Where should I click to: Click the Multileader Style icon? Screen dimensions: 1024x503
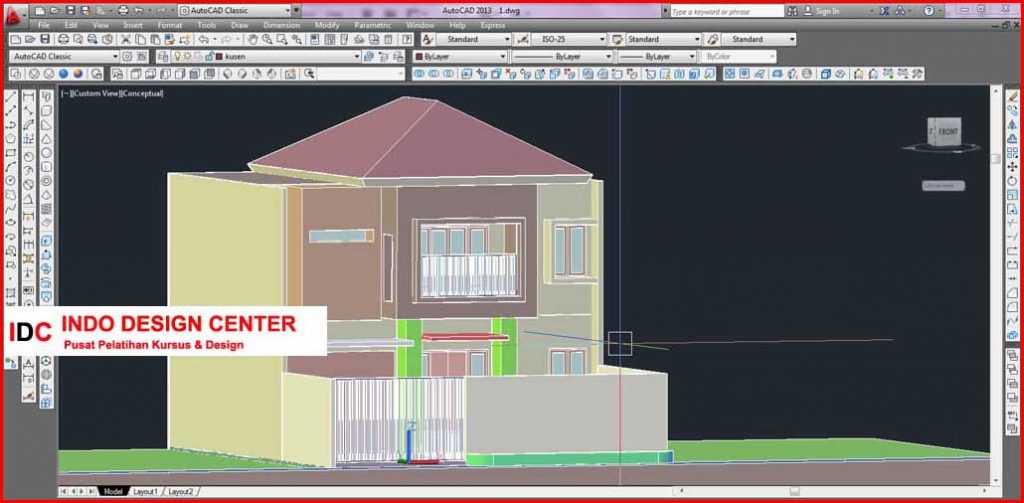[x=712, y=39]
